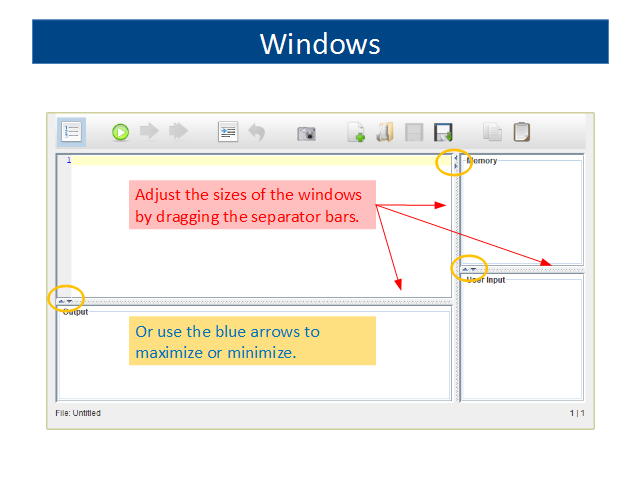Click the right arrow on the vertical separator
640x480 pixels.
(456, 166)
